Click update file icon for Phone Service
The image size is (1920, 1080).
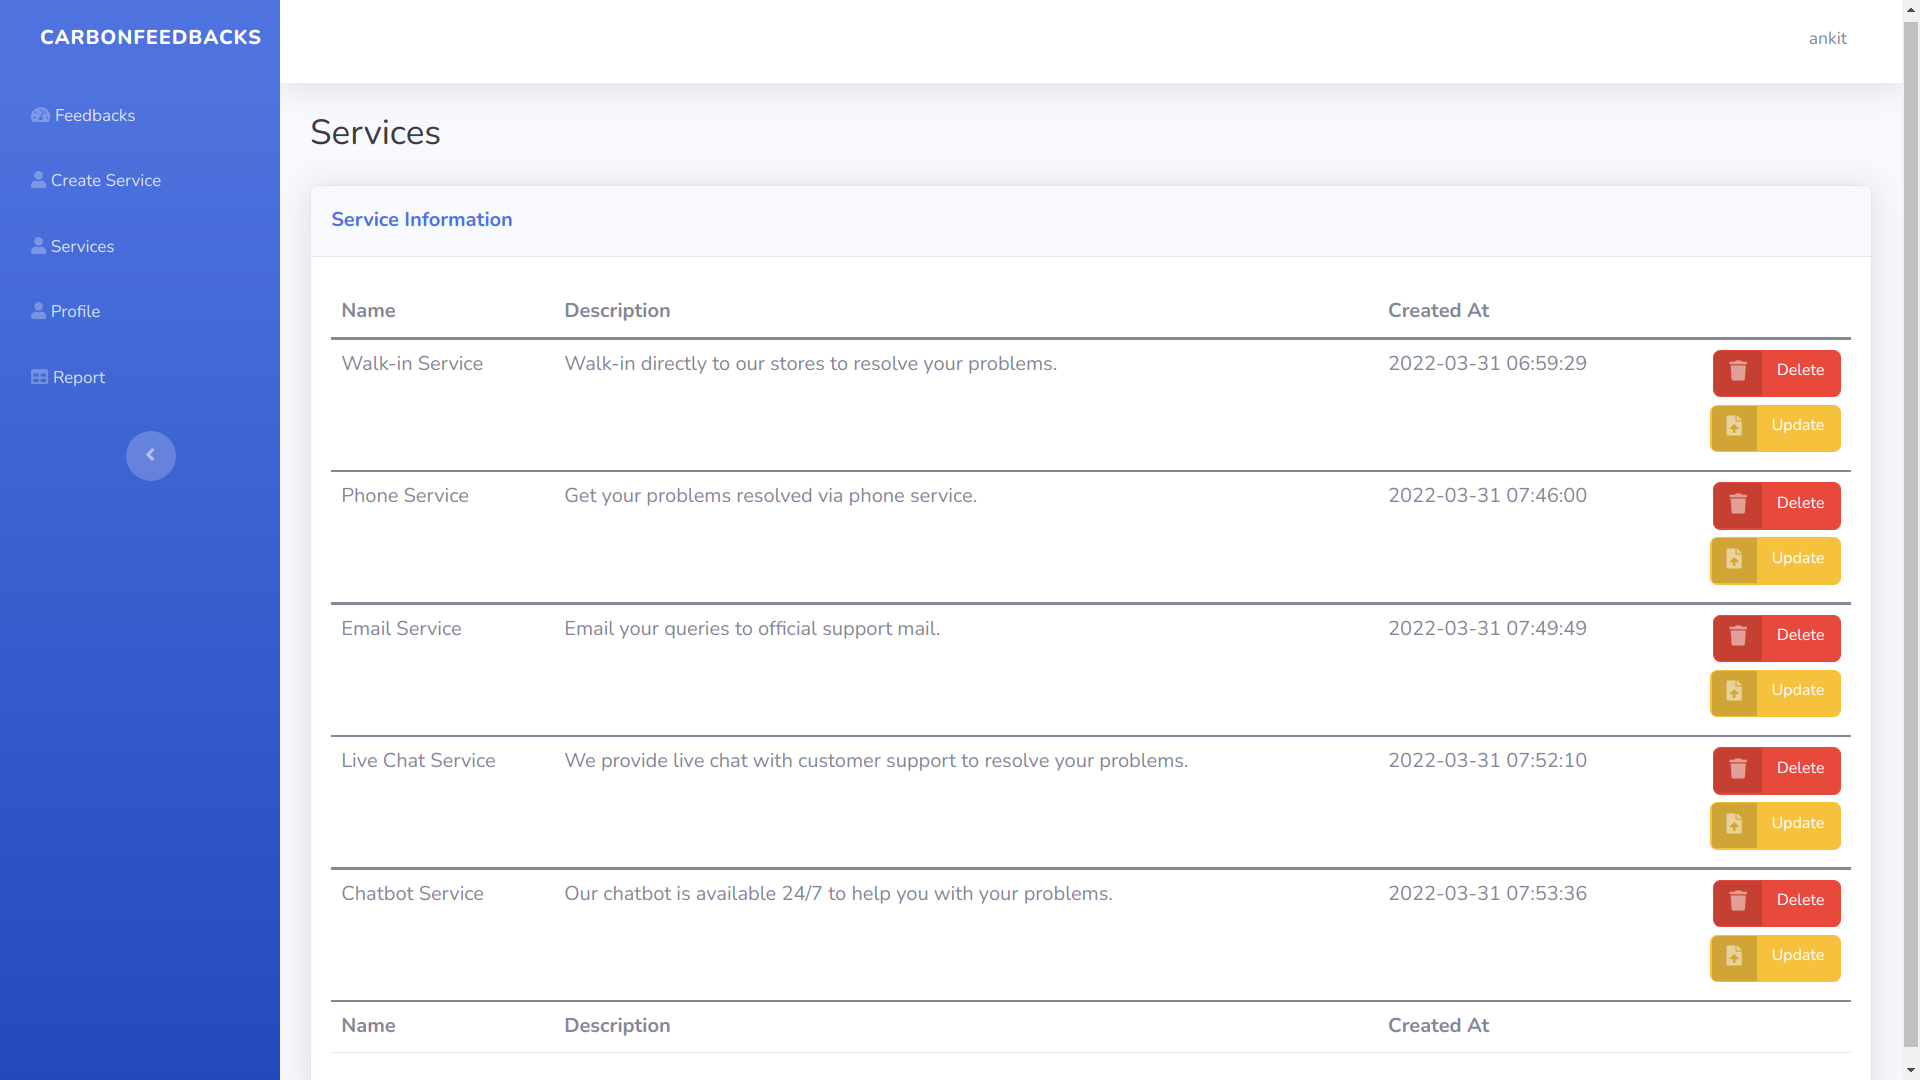(x=1734, y=559)
